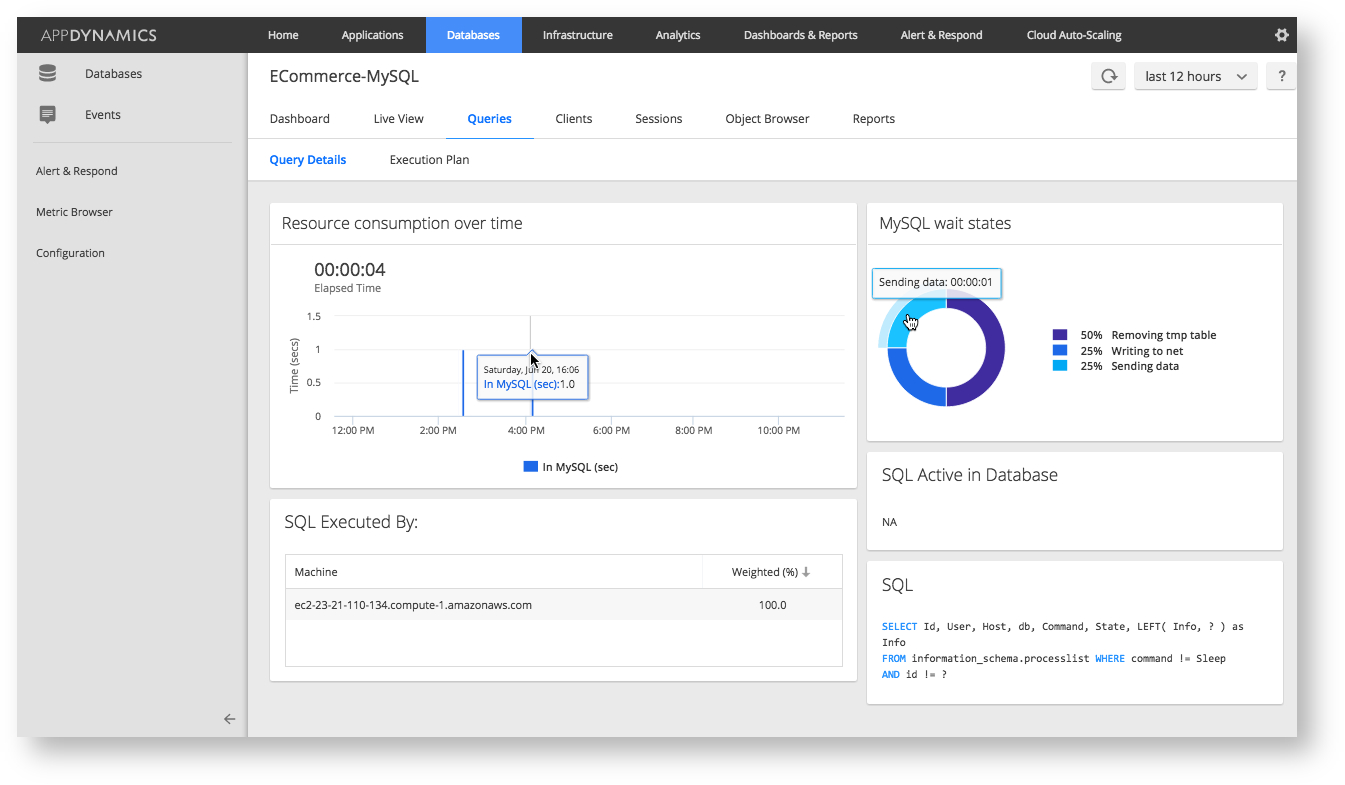Image resolution: width=1345 pixels, height=785 pixels.
Task: Click the Databases cylinder icon in sidebar
Action: [x=47, y=73]
